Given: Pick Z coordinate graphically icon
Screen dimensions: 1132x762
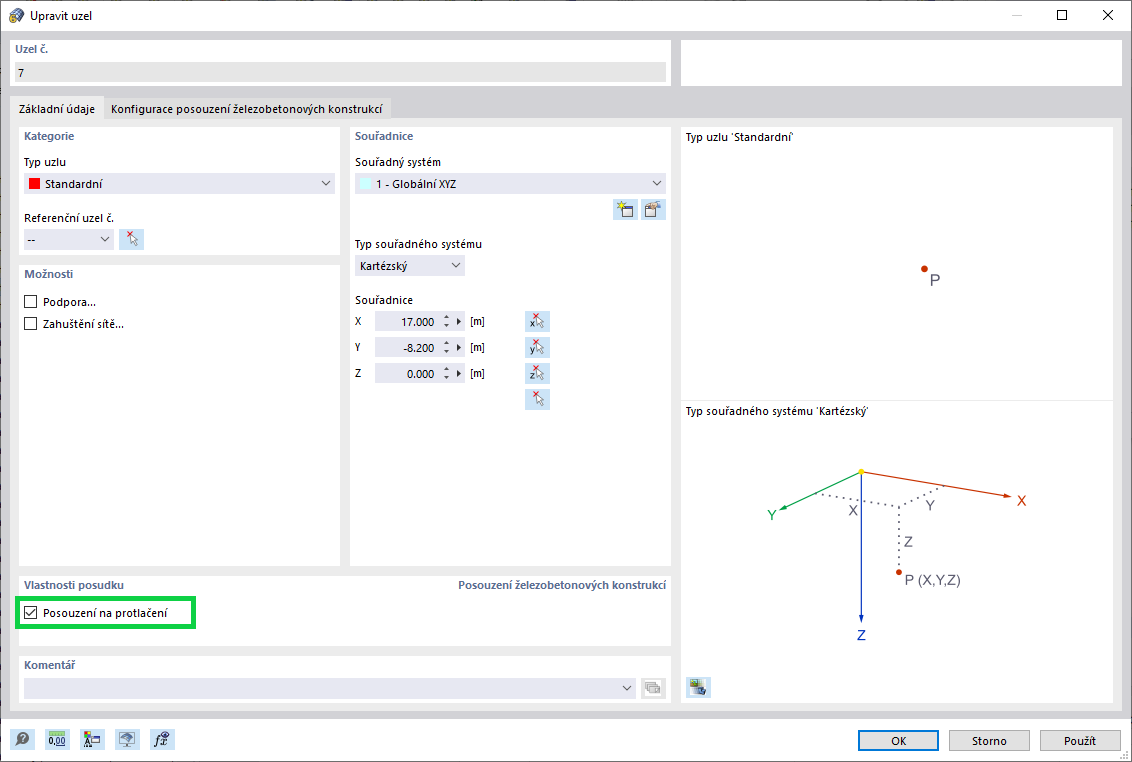Looking at the screenshot, I should [x=537, y=373].
